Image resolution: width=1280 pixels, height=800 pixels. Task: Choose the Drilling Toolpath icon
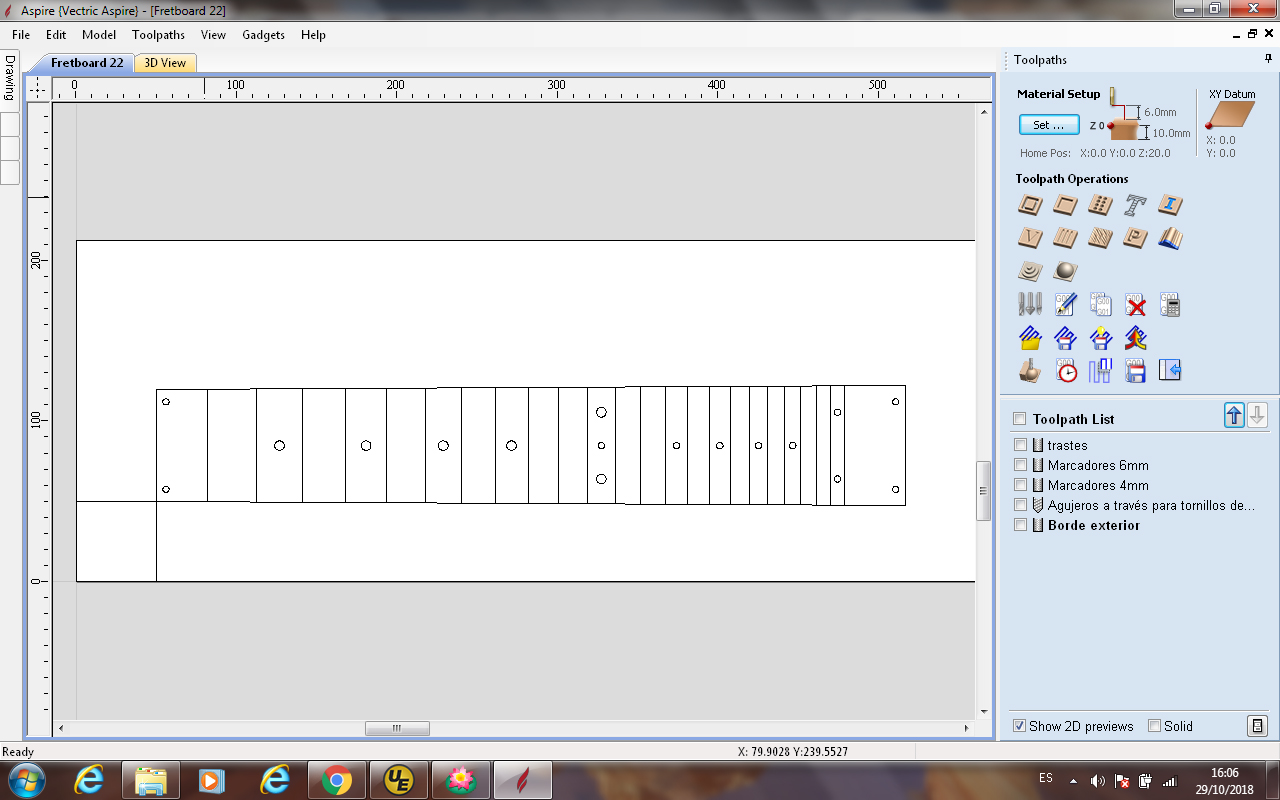1100,206
